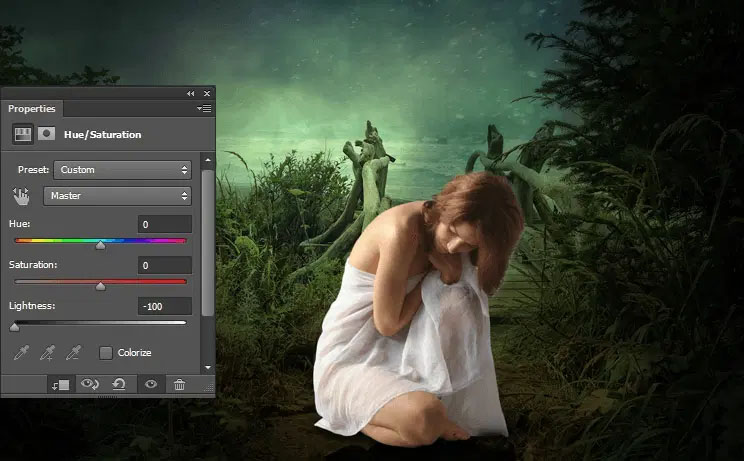The image size is (744, 461).
Task: Click the Lightness slider handle
Action: point(15,327)
